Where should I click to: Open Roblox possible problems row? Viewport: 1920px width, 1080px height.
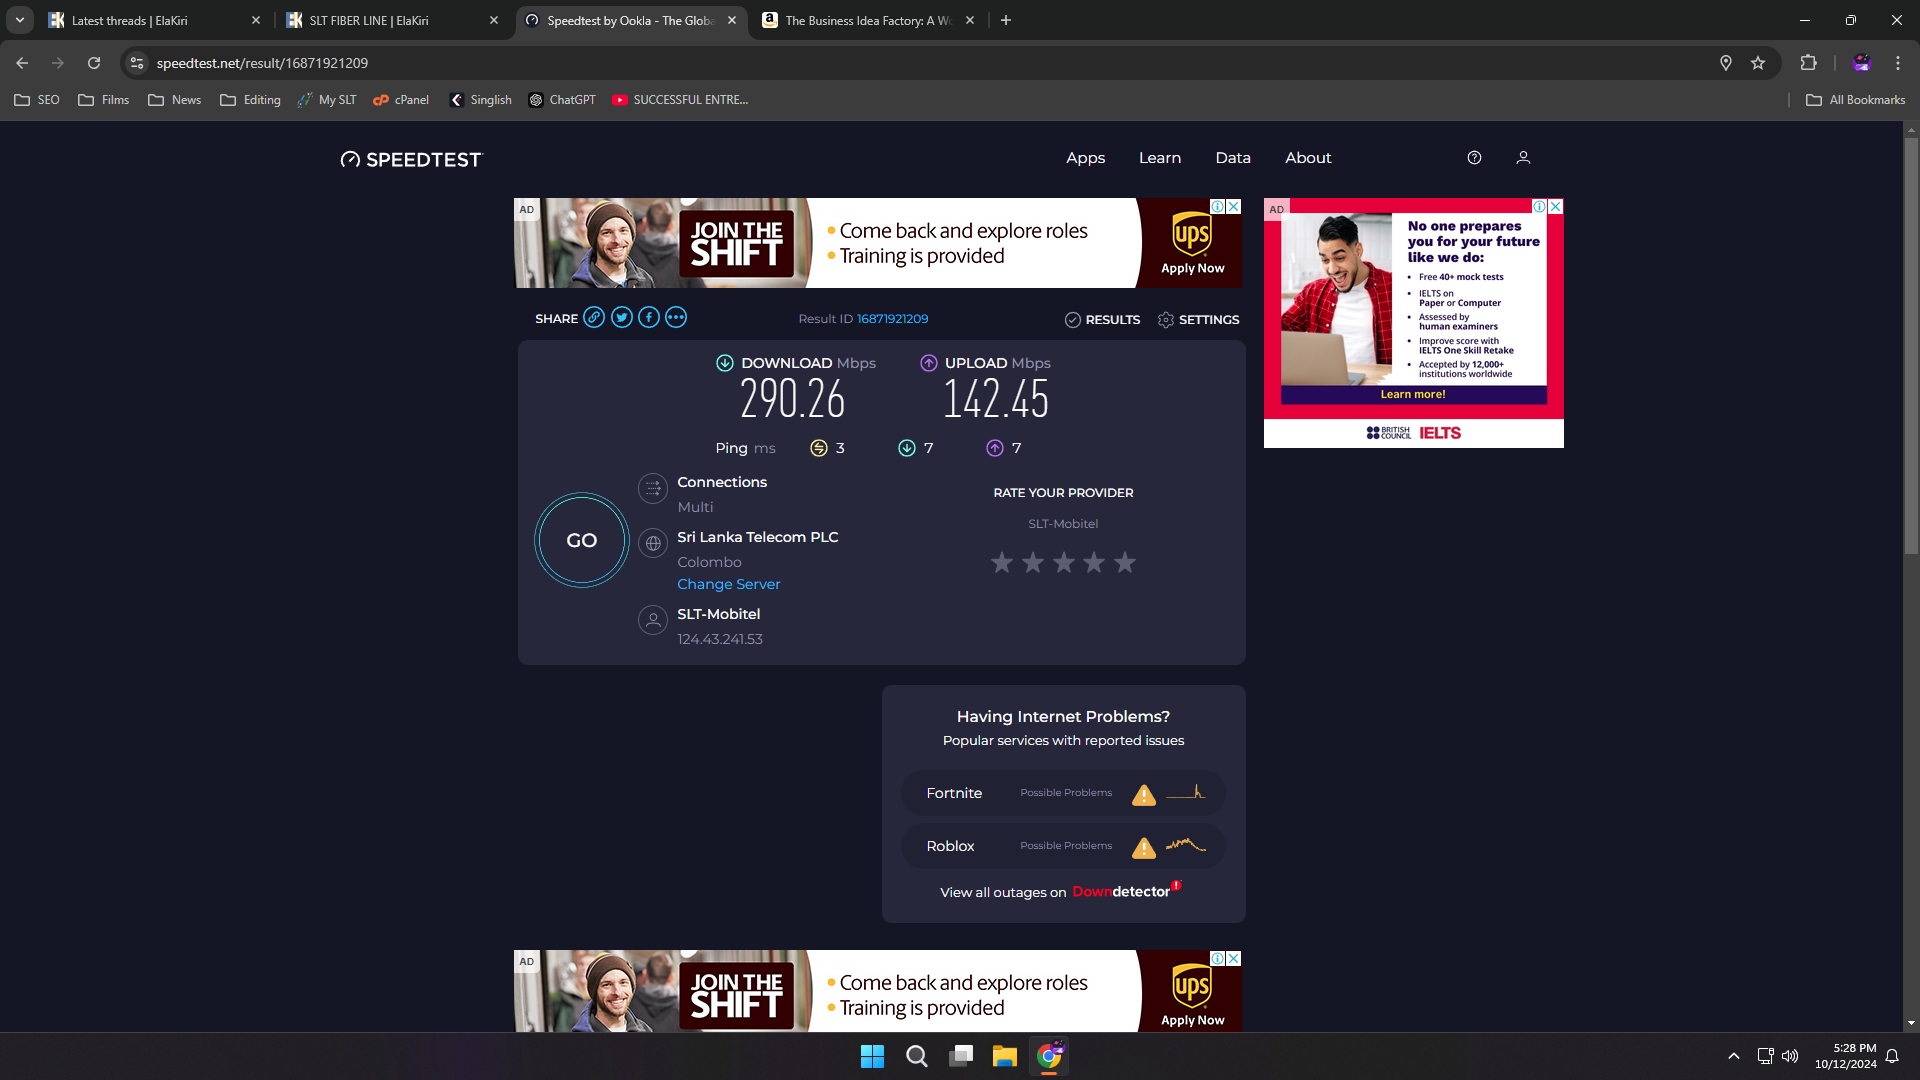1063,846
